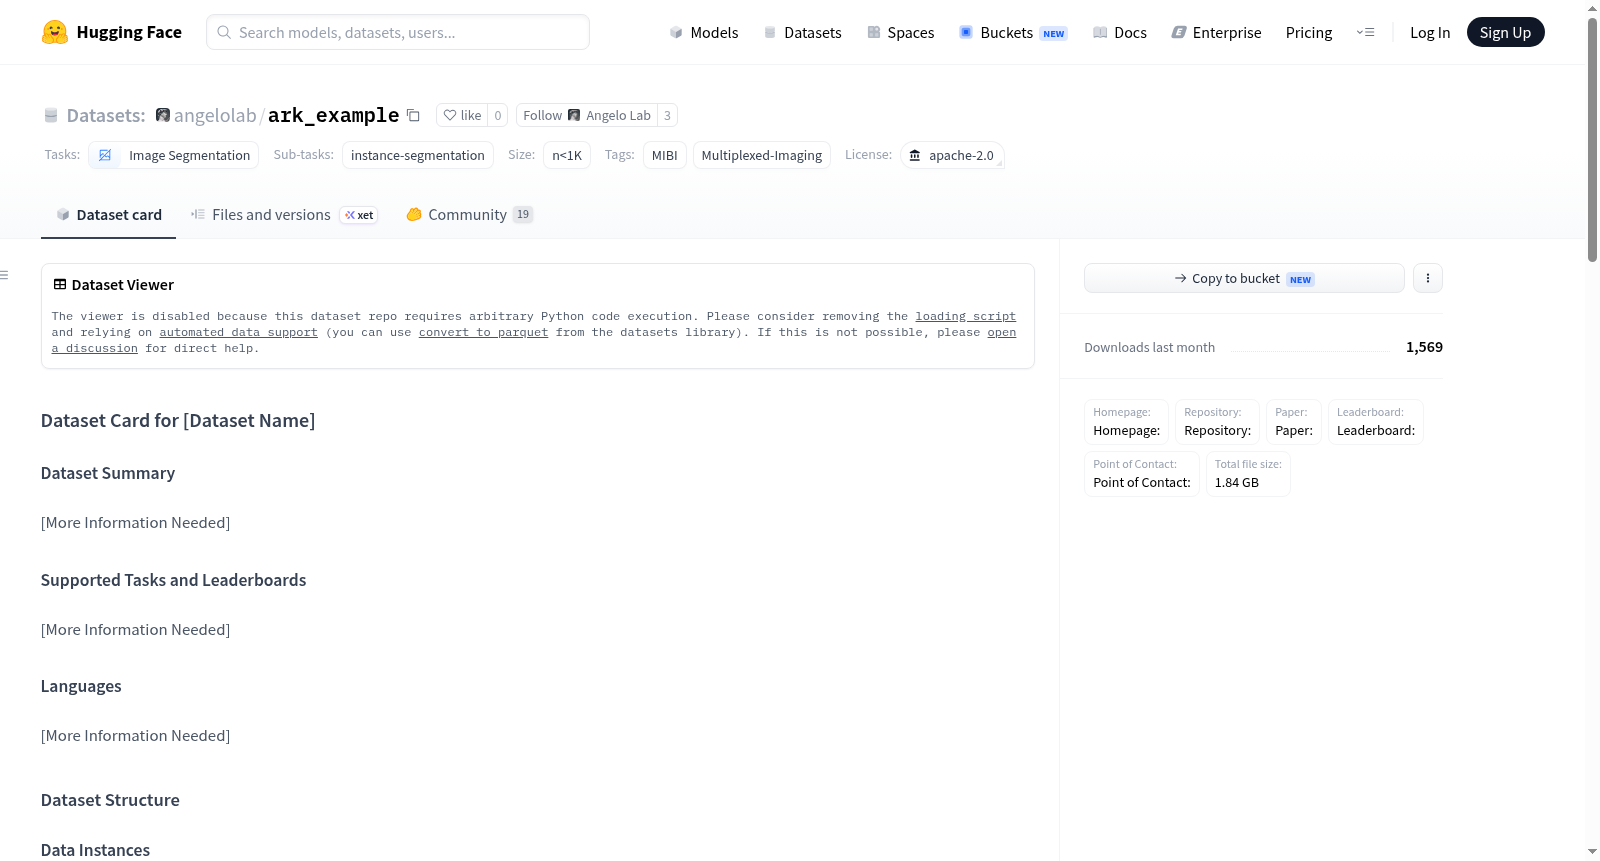Screen dimensions: 1600x861
Task: Click the 1,569 downloads value
Action: point(1424,347)
